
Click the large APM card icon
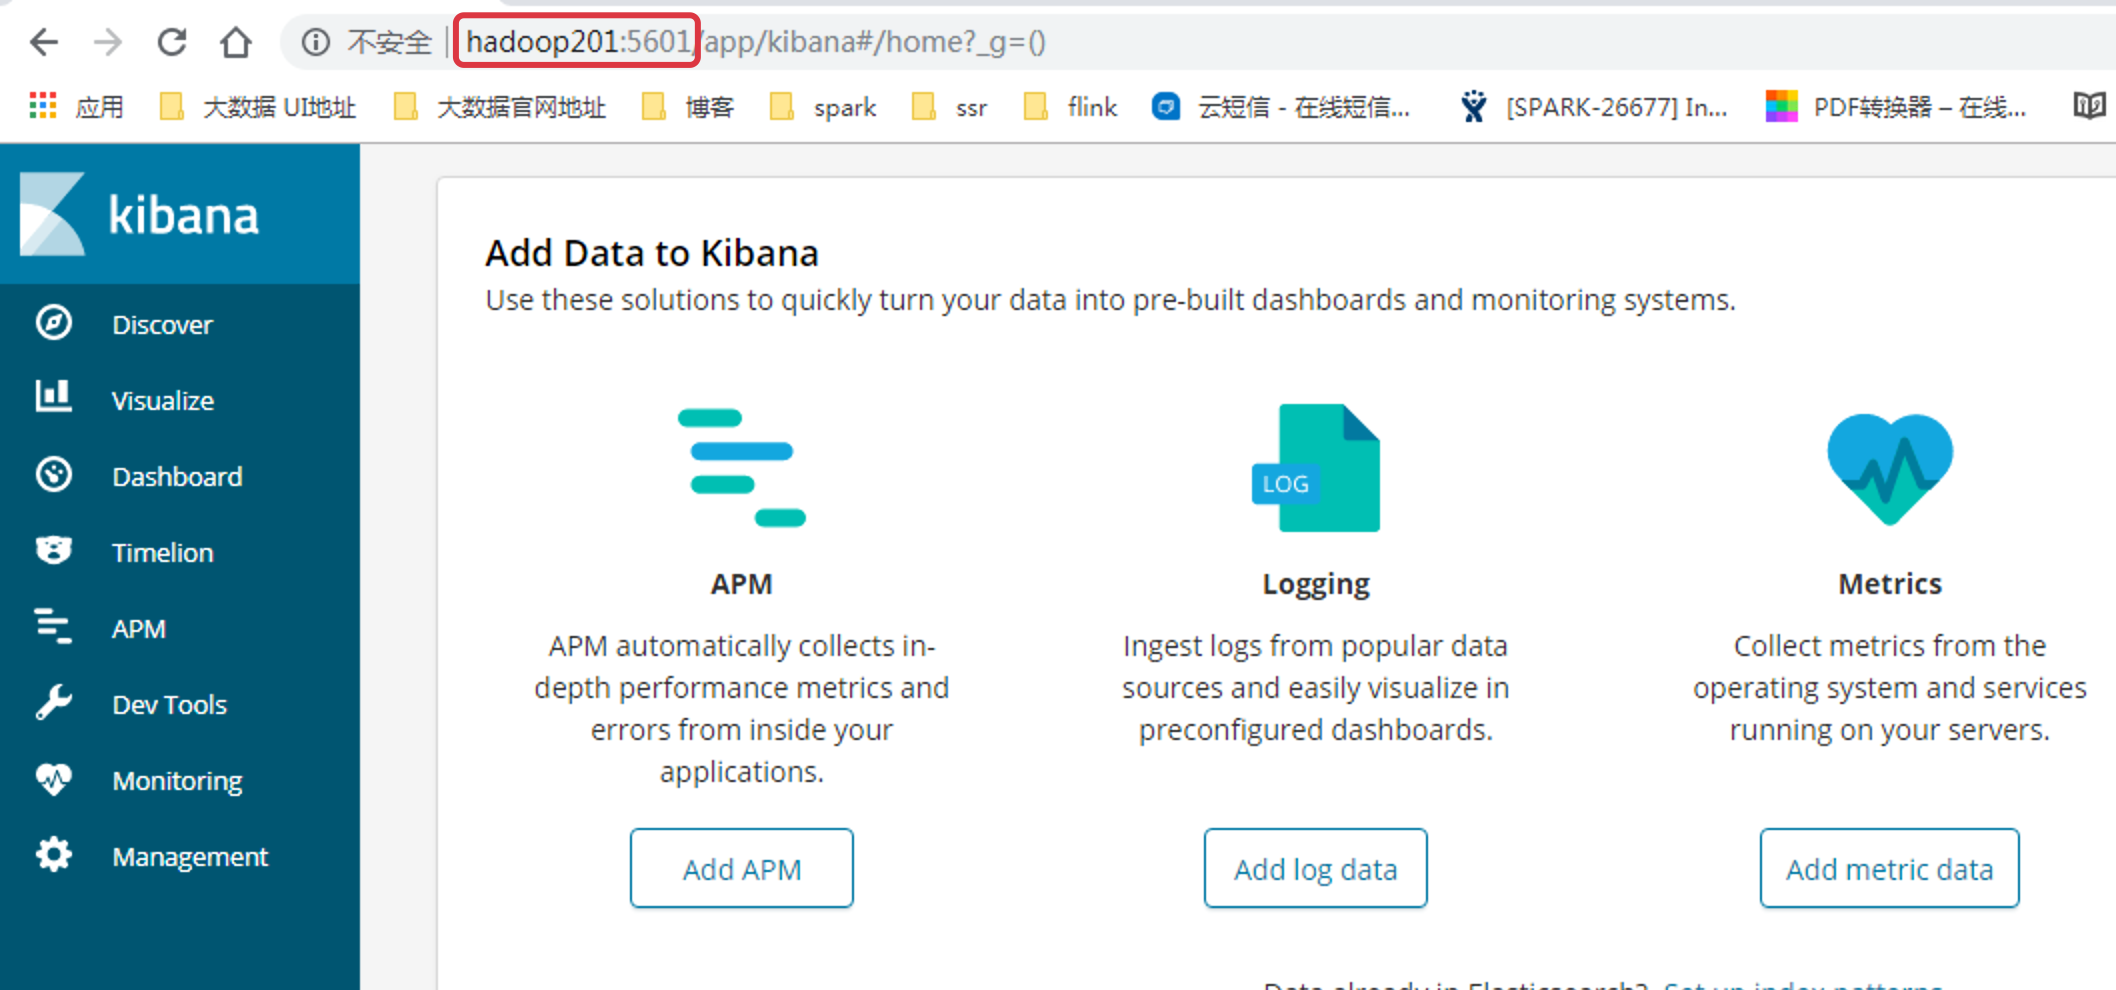(741, 467)
